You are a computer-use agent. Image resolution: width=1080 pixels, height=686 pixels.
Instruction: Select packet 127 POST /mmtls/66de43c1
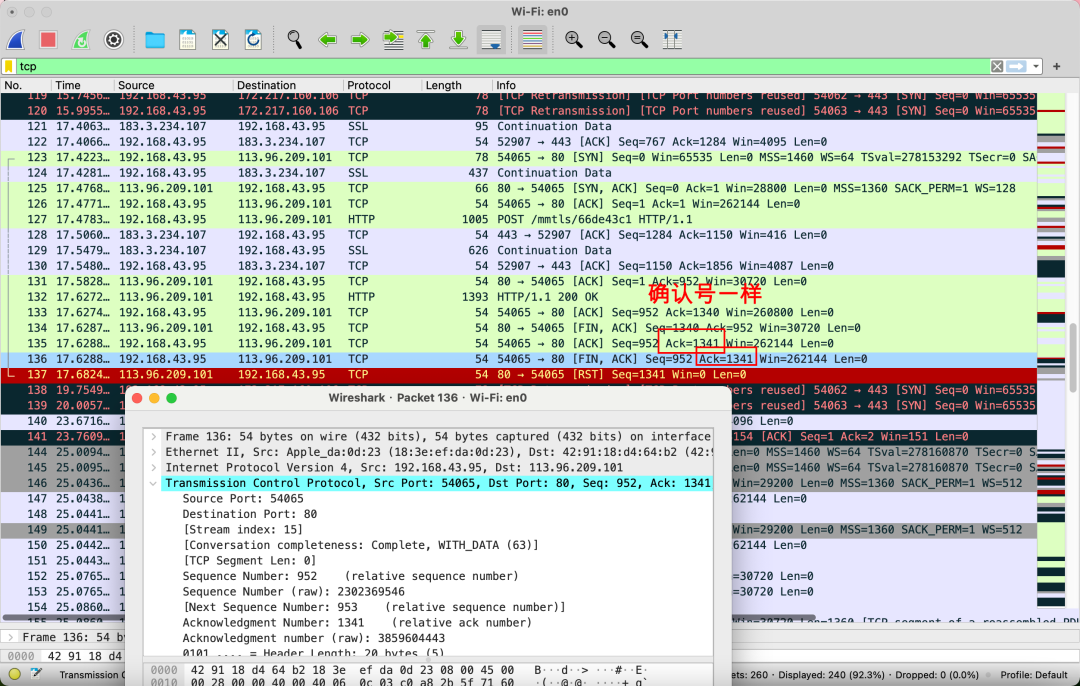(519, 220)
